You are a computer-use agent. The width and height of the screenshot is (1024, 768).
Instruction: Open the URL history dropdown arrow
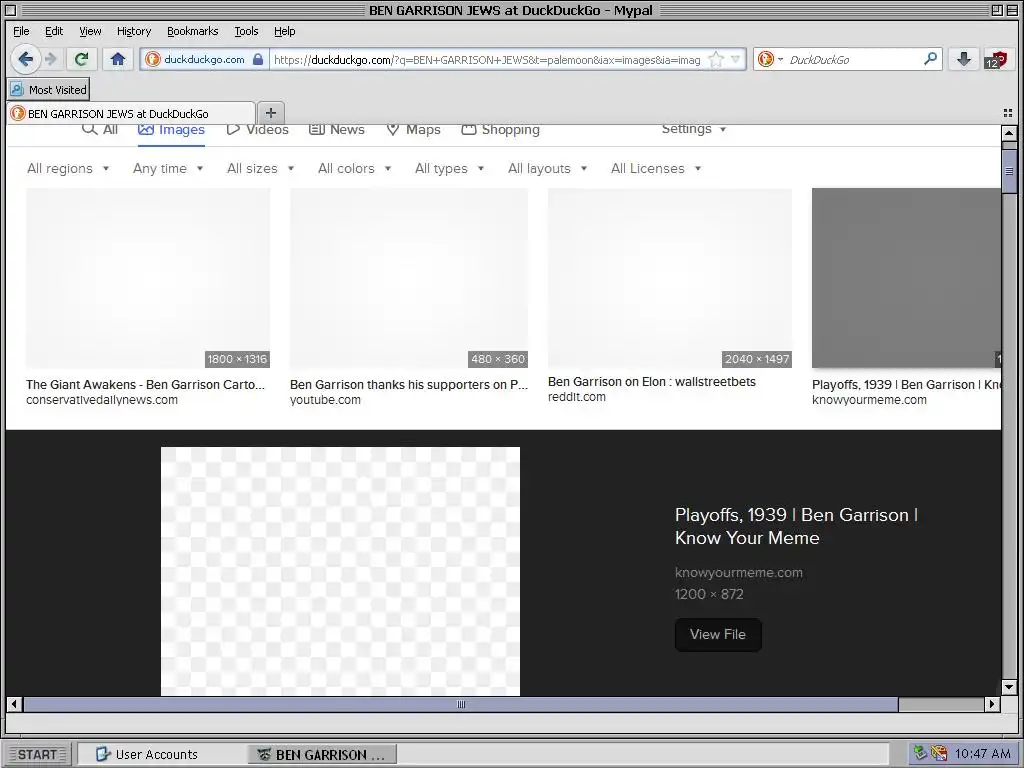[x=736, y=59]
